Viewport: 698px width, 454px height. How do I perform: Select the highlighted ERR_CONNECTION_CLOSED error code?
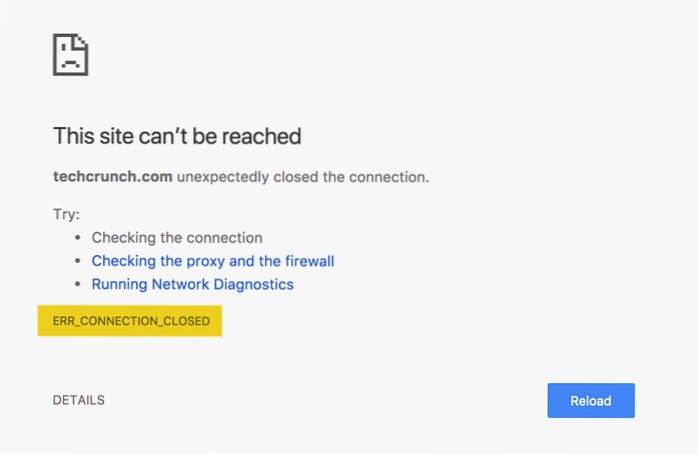click(130, 321)
